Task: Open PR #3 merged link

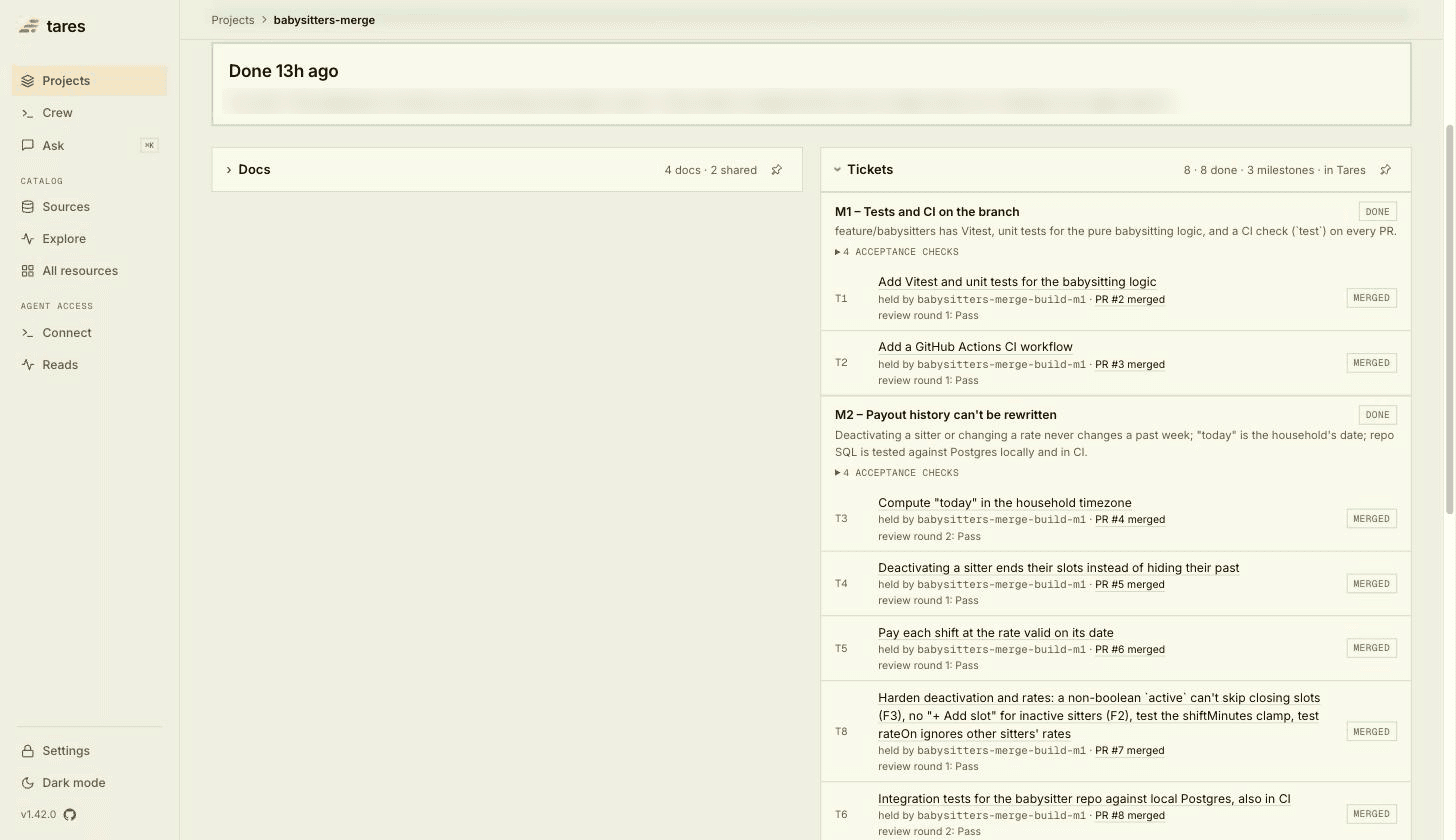Action: point(1130,365)
